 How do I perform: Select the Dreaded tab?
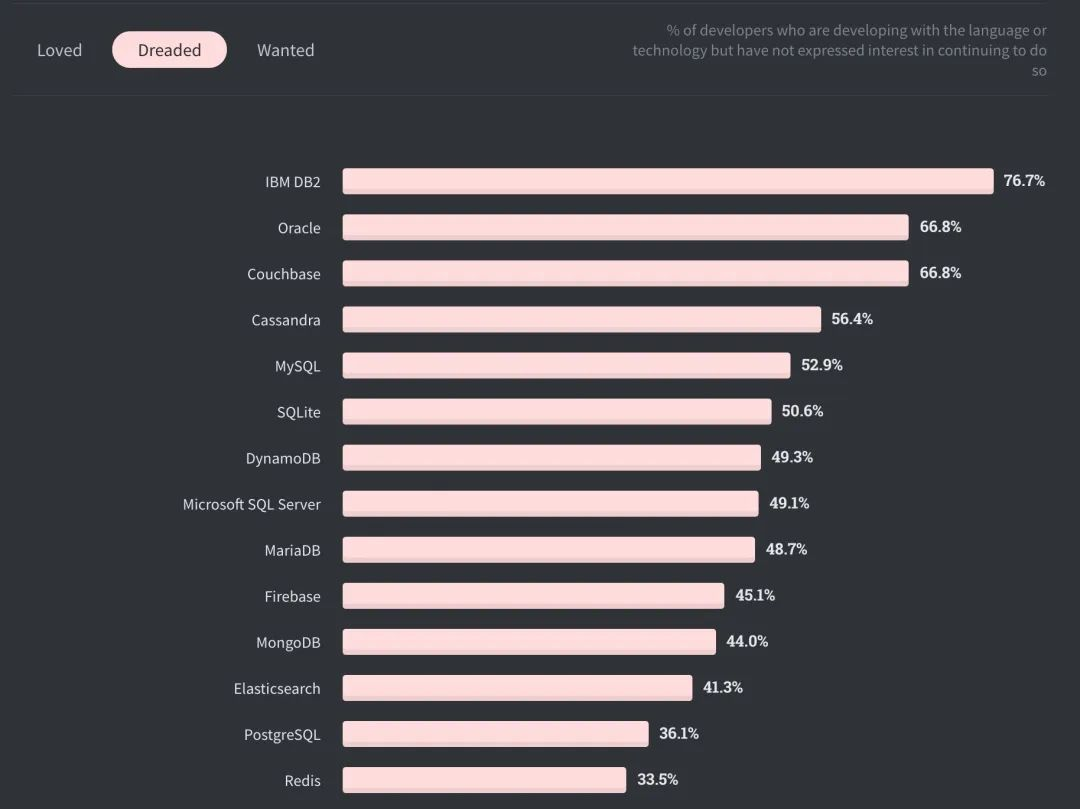169,50
